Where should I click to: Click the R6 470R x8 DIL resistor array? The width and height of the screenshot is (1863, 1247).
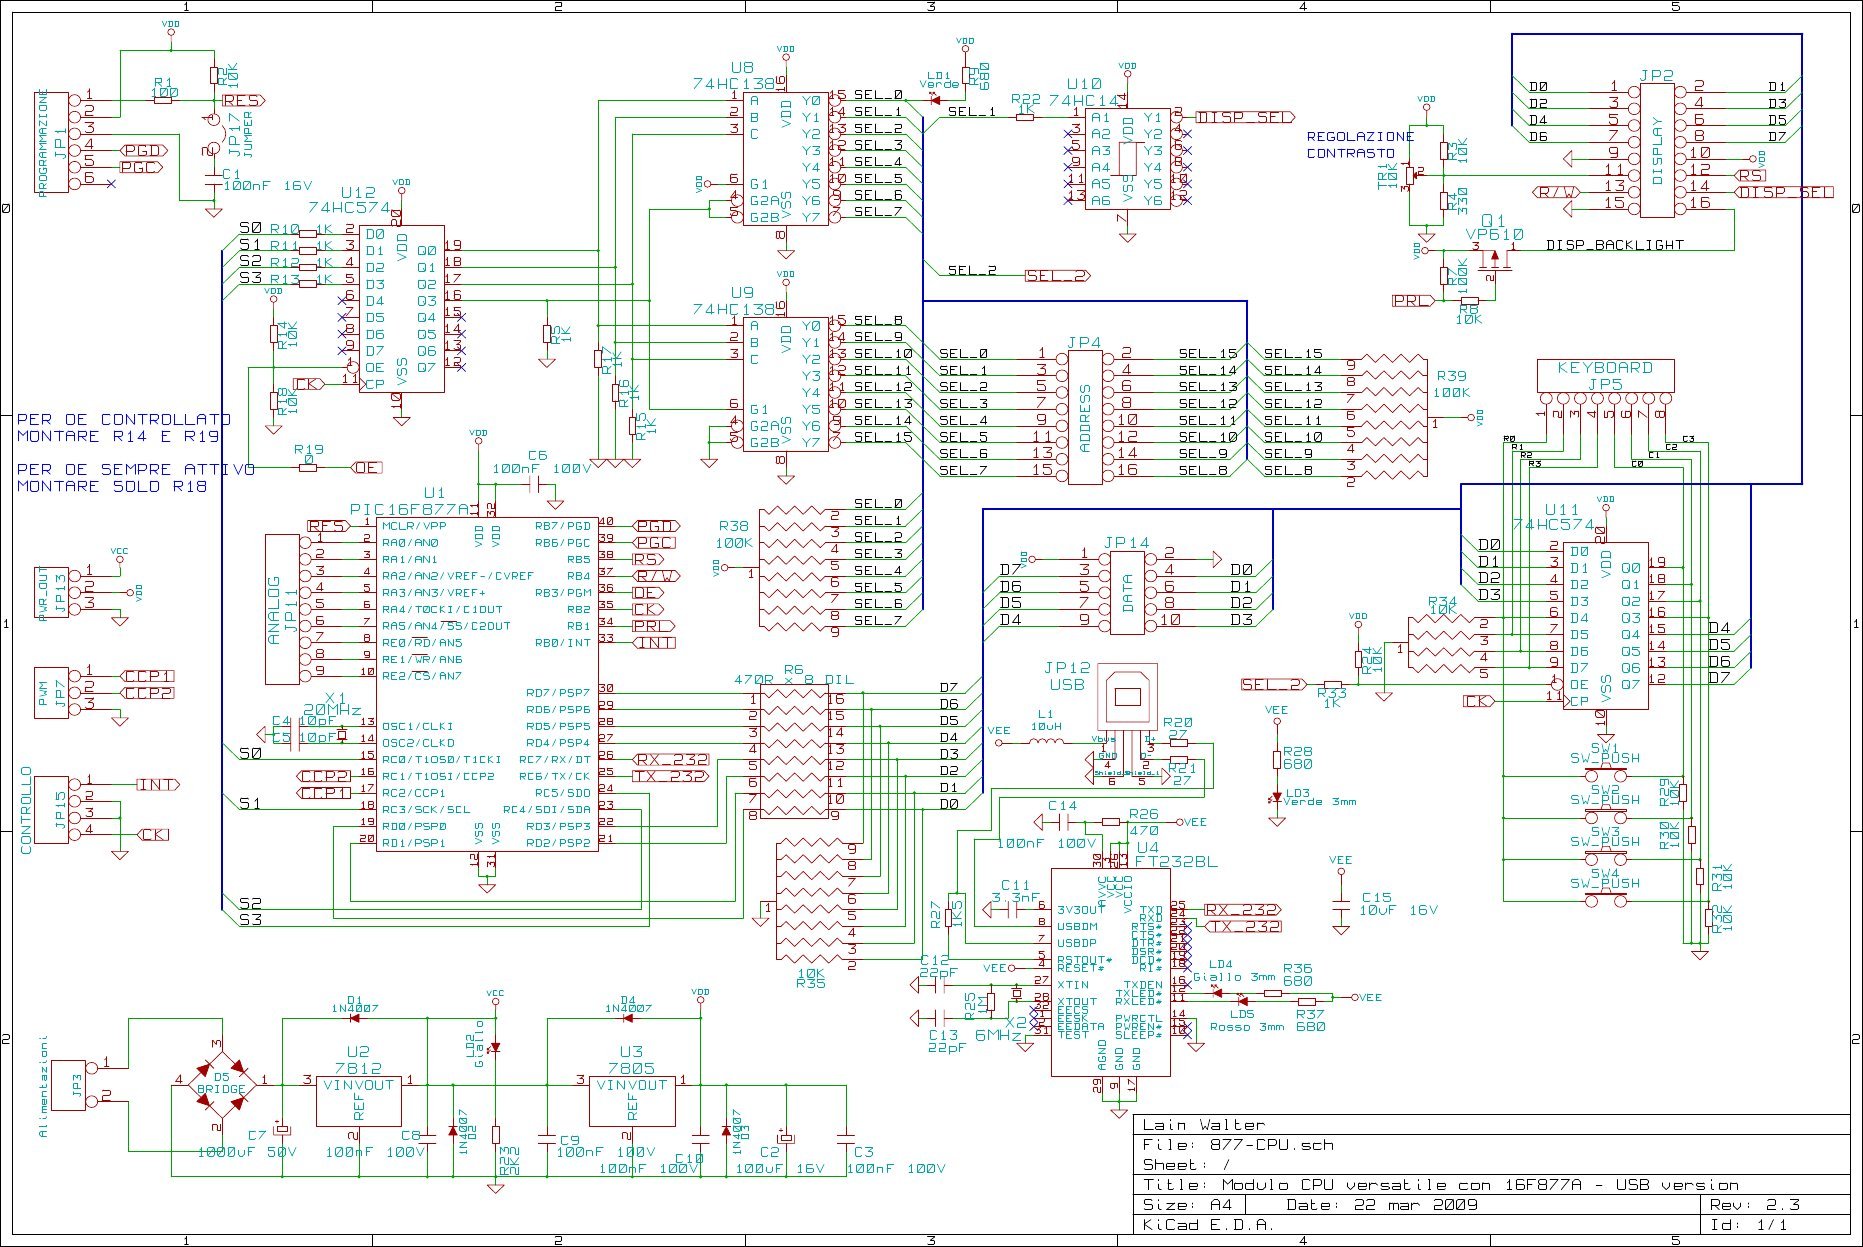coord(794,752)
